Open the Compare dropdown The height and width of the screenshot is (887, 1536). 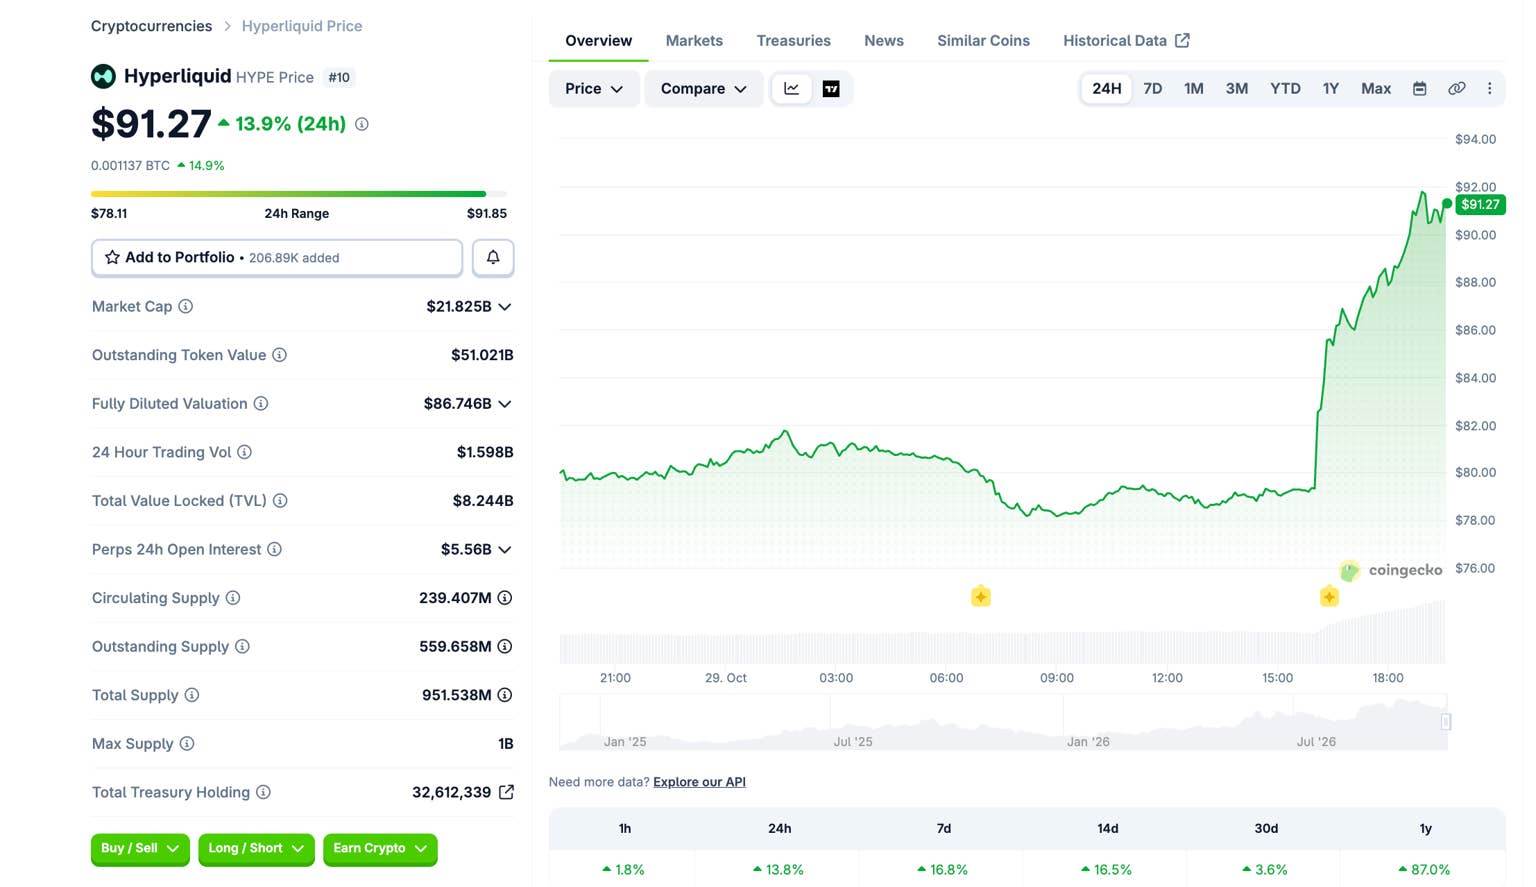pos(704,89)
